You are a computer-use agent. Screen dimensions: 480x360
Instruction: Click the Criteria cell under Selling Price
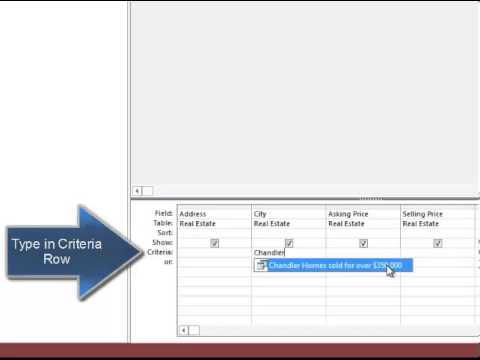tap(438, 253)
